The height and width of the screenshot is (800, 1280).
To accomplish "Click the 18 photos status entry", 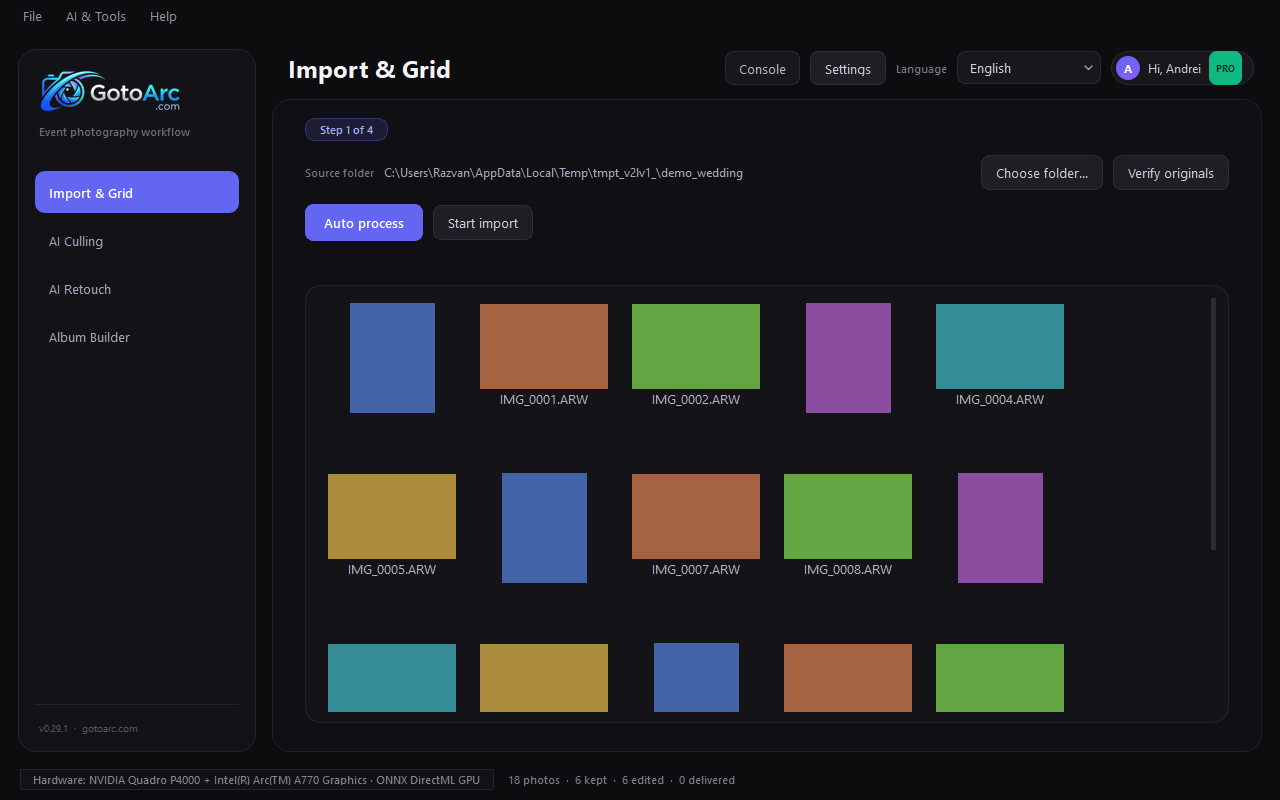I will 534,780.
